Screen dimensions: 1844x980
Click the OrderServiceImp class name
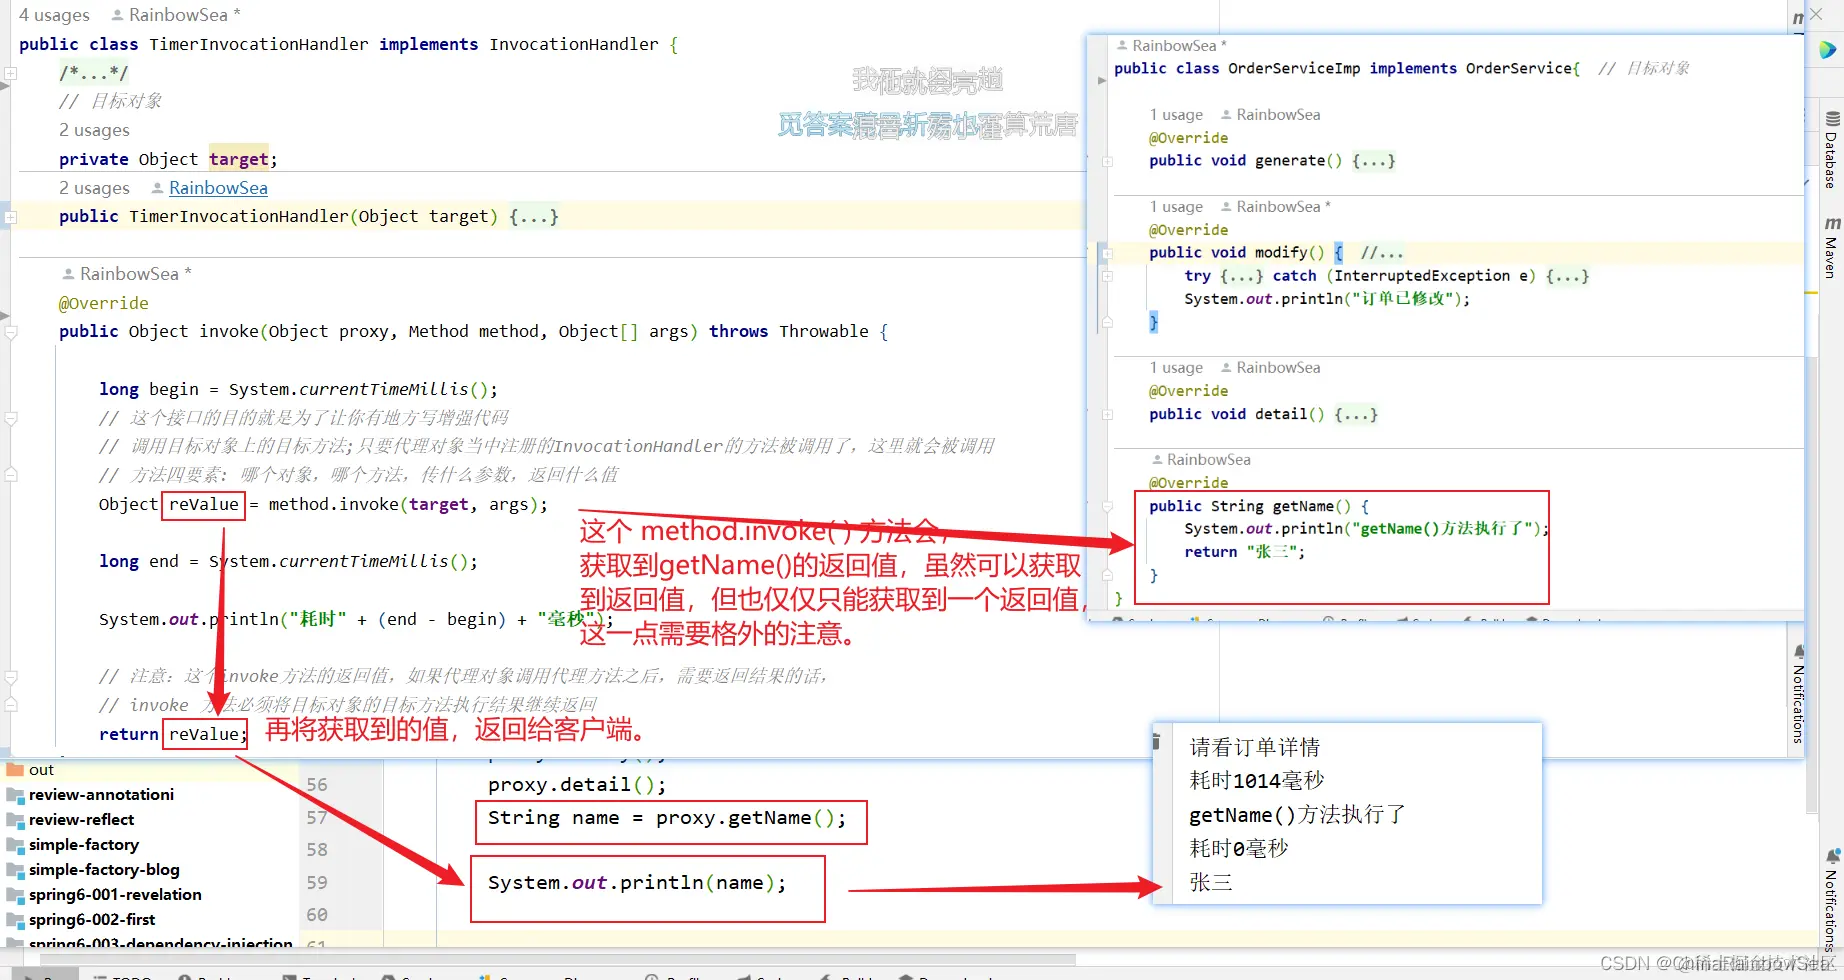click(x=1294, y=69)
